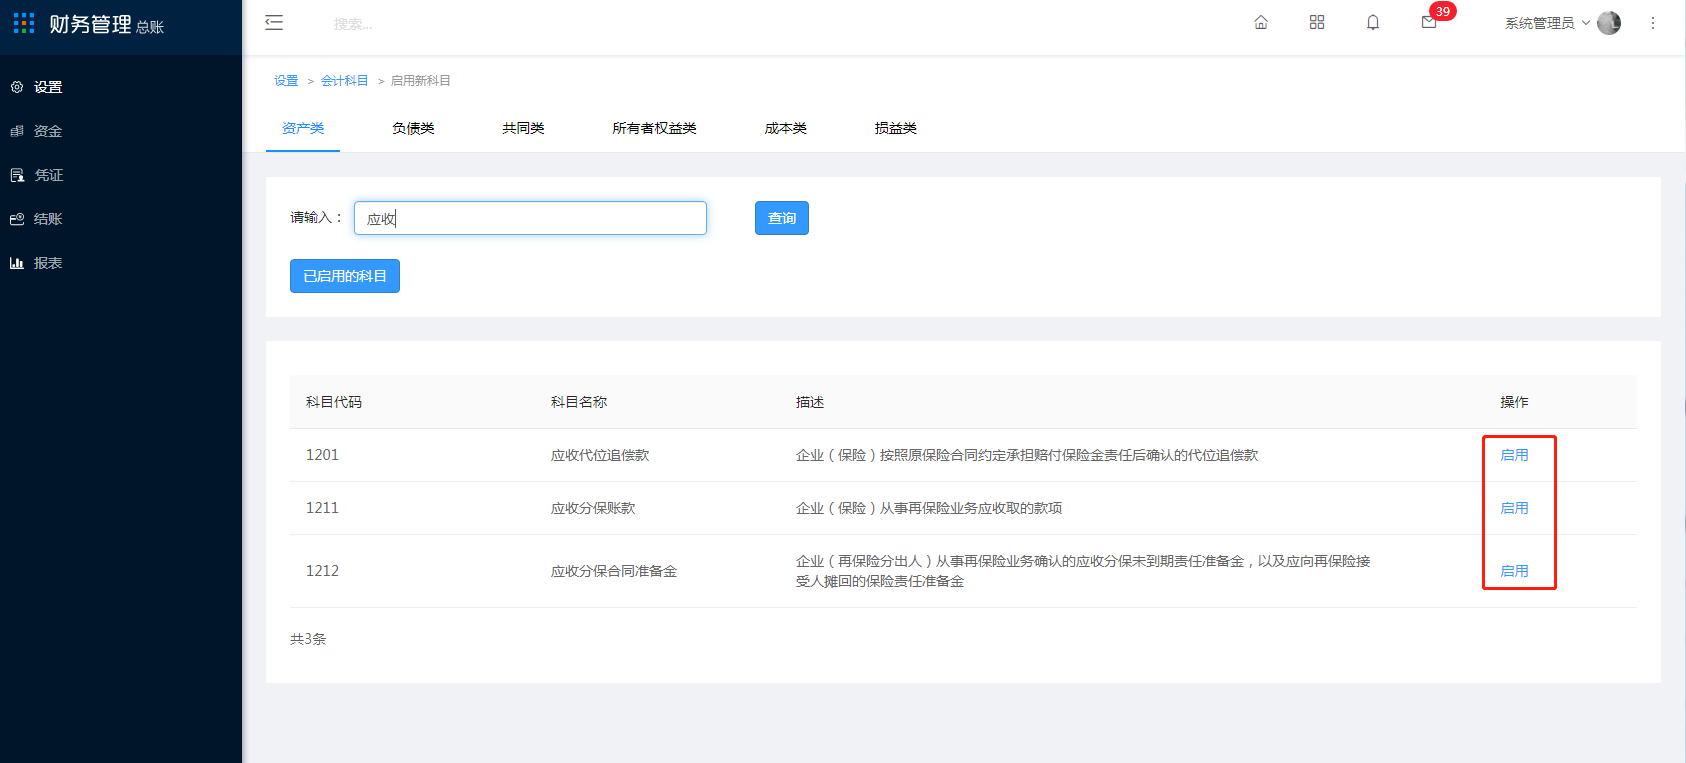Focus the 请输入 subject input field
Screen dimensions: 1686x763
tap(530, 218)
